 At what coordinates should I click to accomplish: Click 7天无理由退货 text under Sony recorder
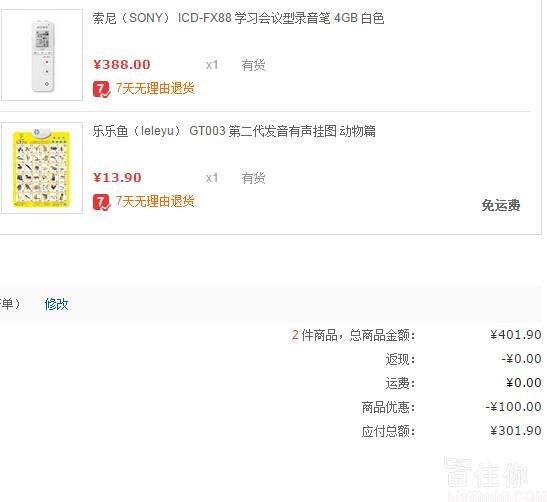tap(155, 88)
